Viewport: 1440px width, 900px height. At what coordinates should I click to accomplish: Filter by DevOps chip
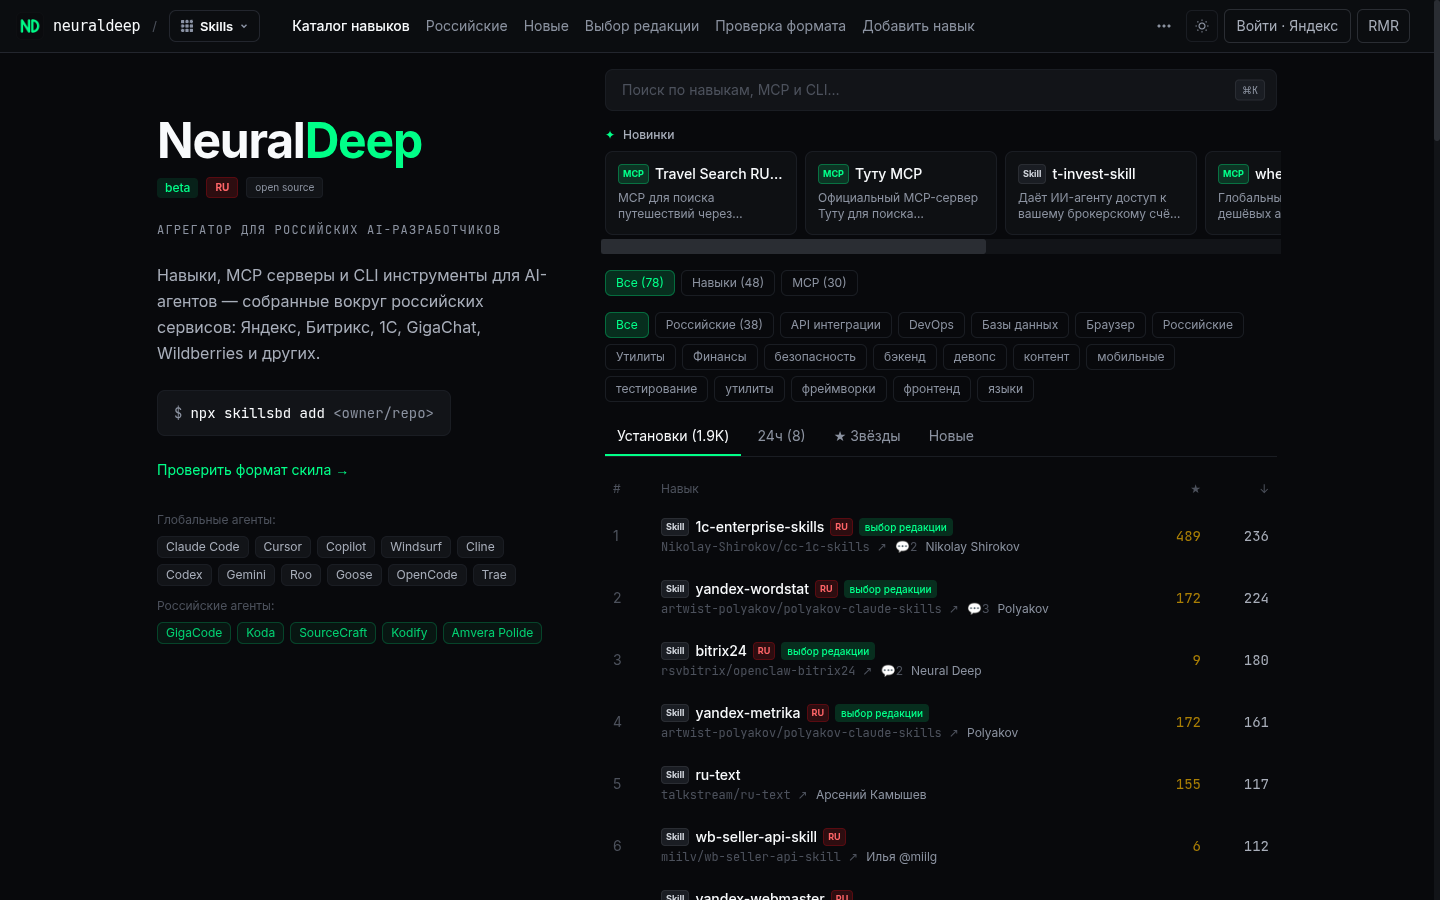pyautogui.click(x=931, y=325)
